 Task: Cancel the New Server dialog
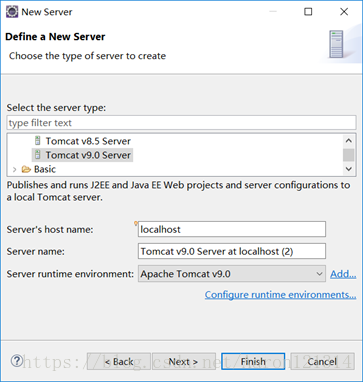click(322, 362)
